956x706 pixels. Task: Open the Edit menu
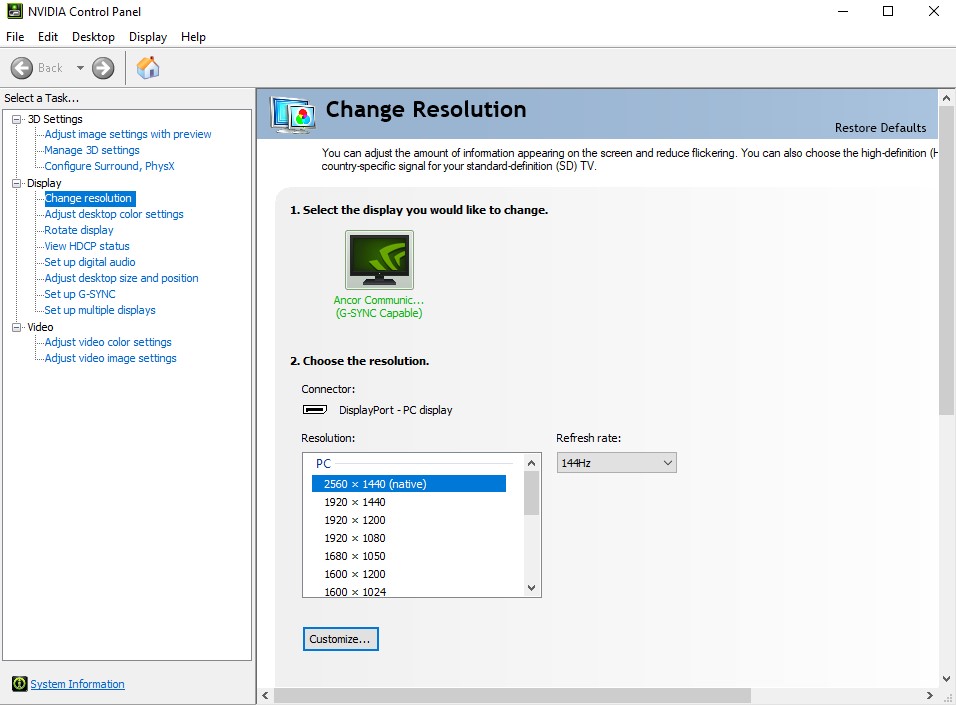point(48,37)
